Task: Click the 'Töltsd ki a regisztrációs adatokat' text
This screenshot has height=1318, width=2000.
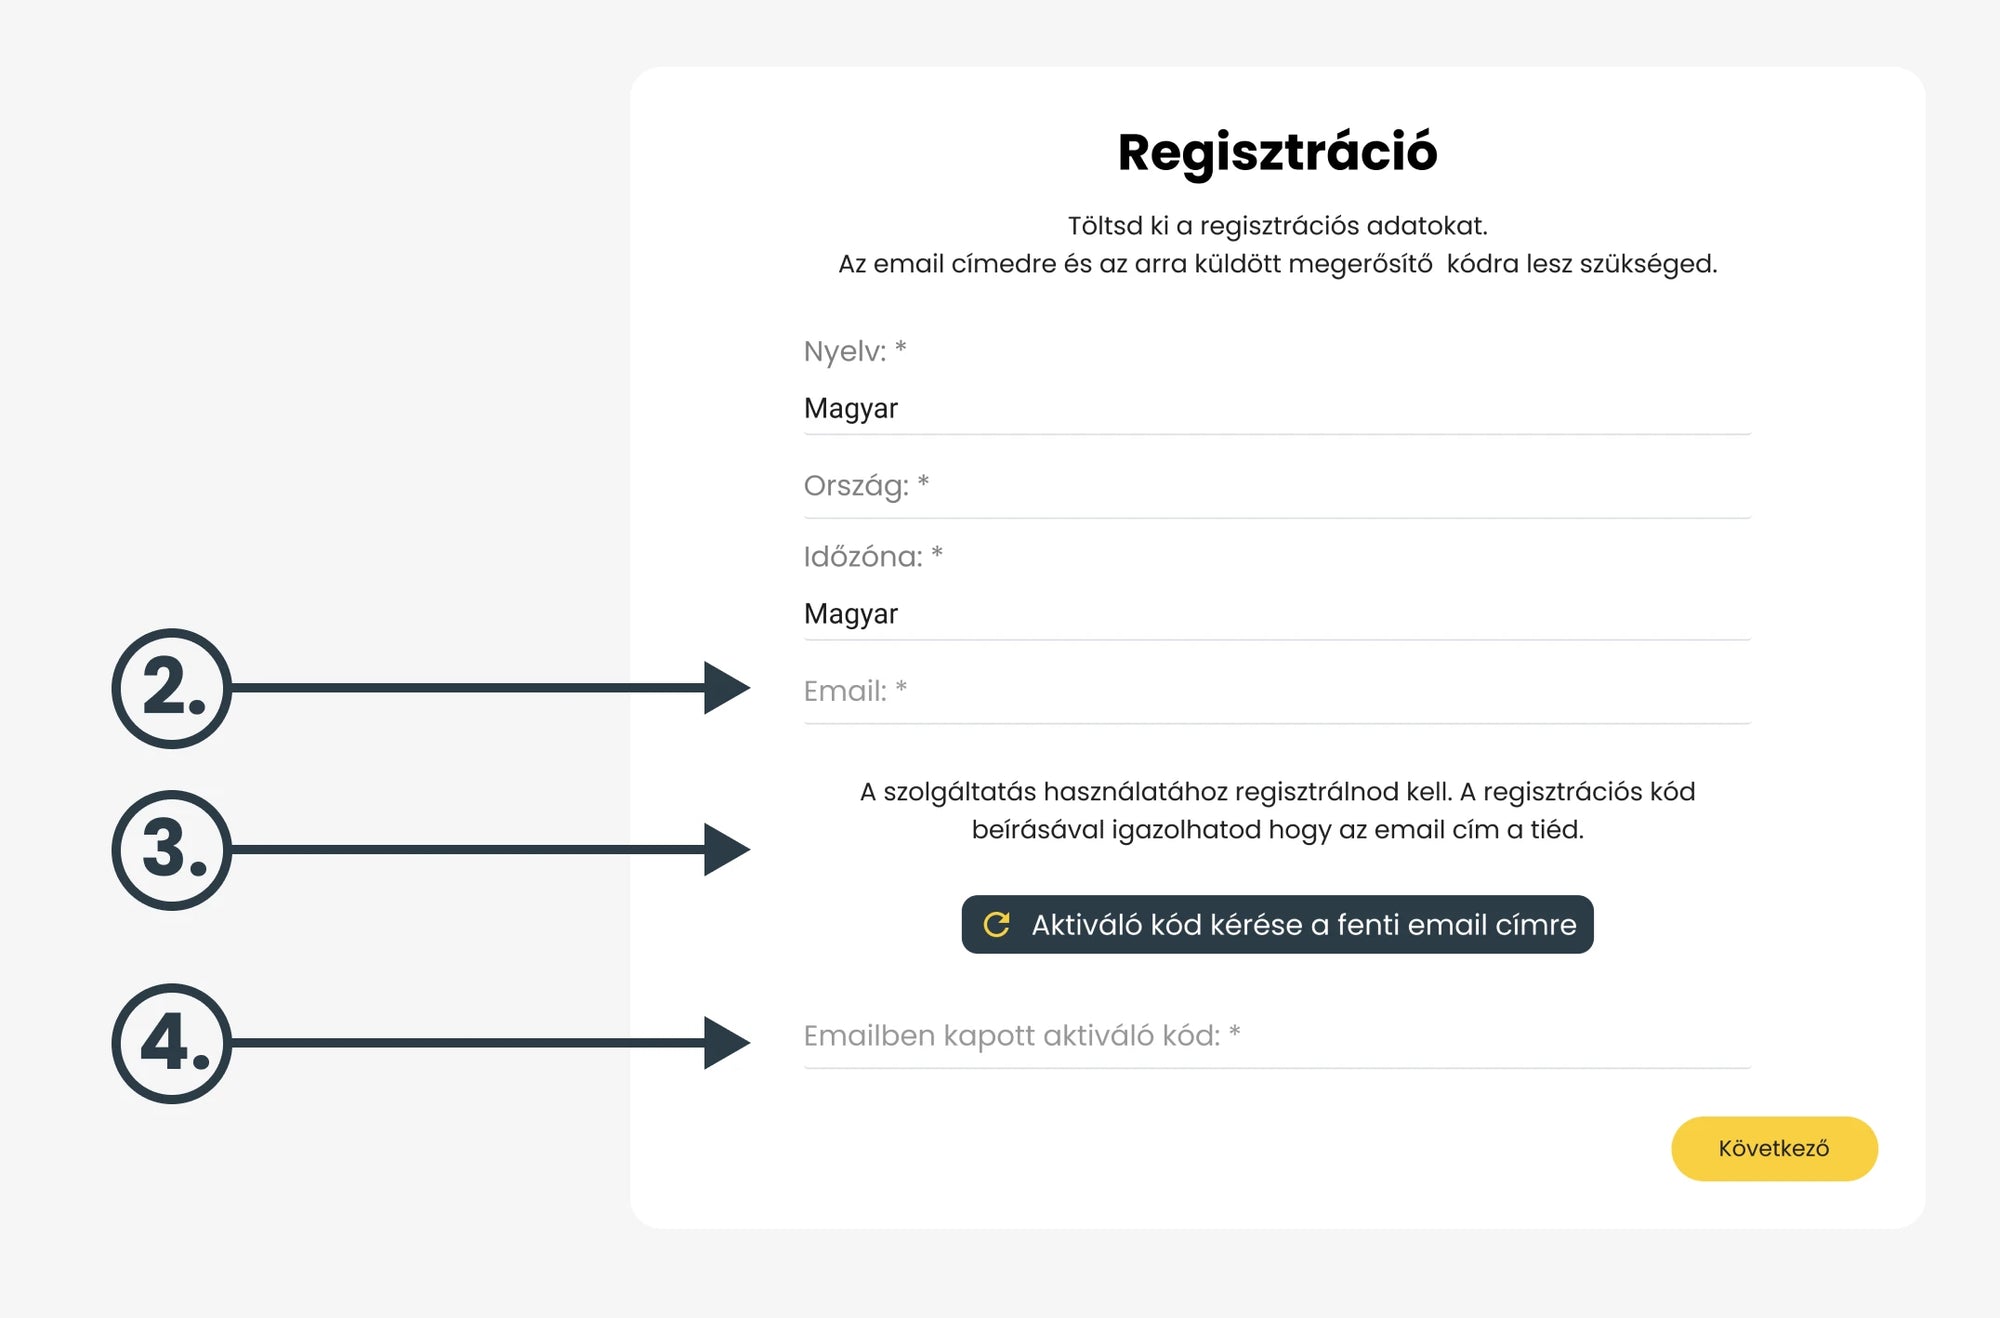Action: point(1277,226)
